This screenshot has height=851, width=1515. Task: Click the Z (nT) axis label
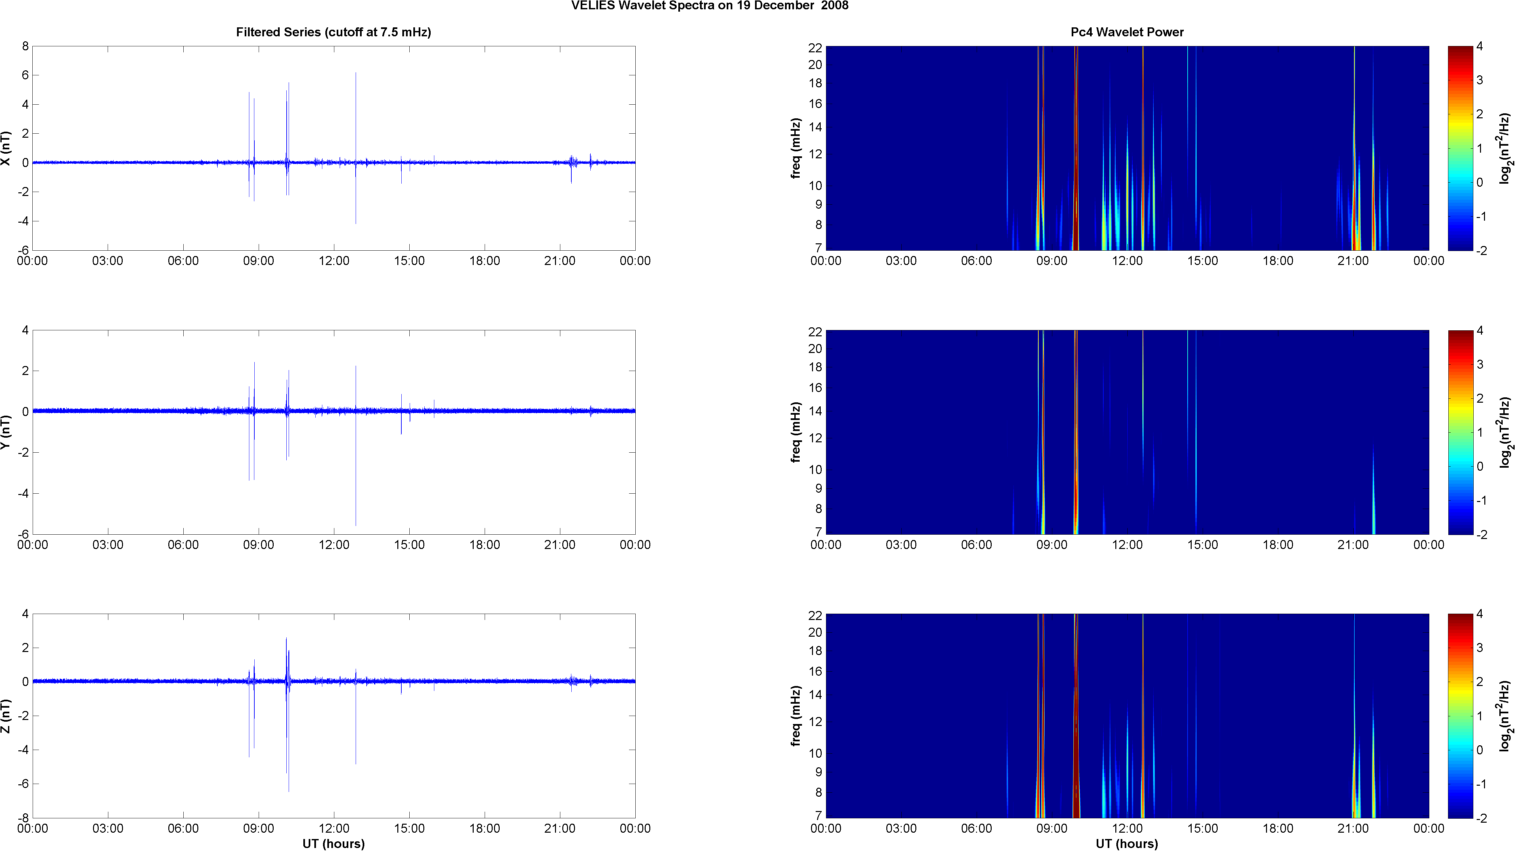[7, 716]
